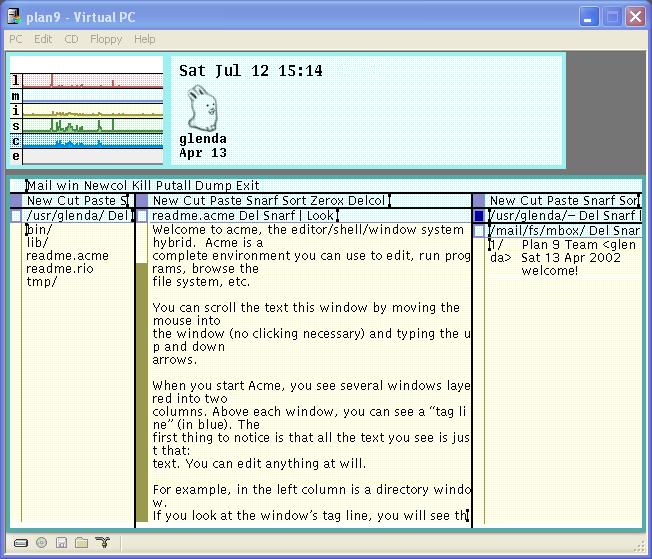Screen dimensions: 652x559
Task: Click the layout box beside /mail/fs/mbox/ tag
Action: point(479,231)
